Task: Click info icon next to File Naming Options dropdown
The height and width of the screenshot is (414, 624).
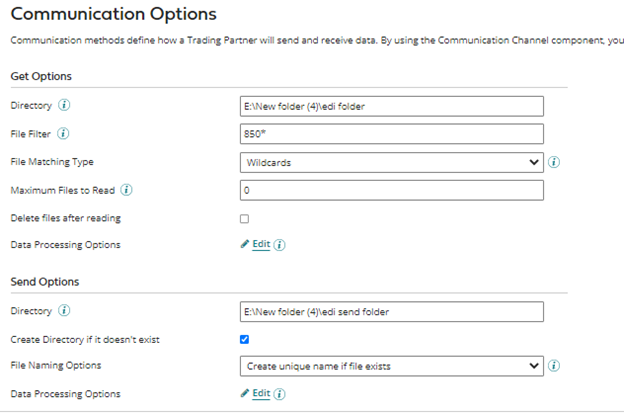Action: (x=554, y=366)
